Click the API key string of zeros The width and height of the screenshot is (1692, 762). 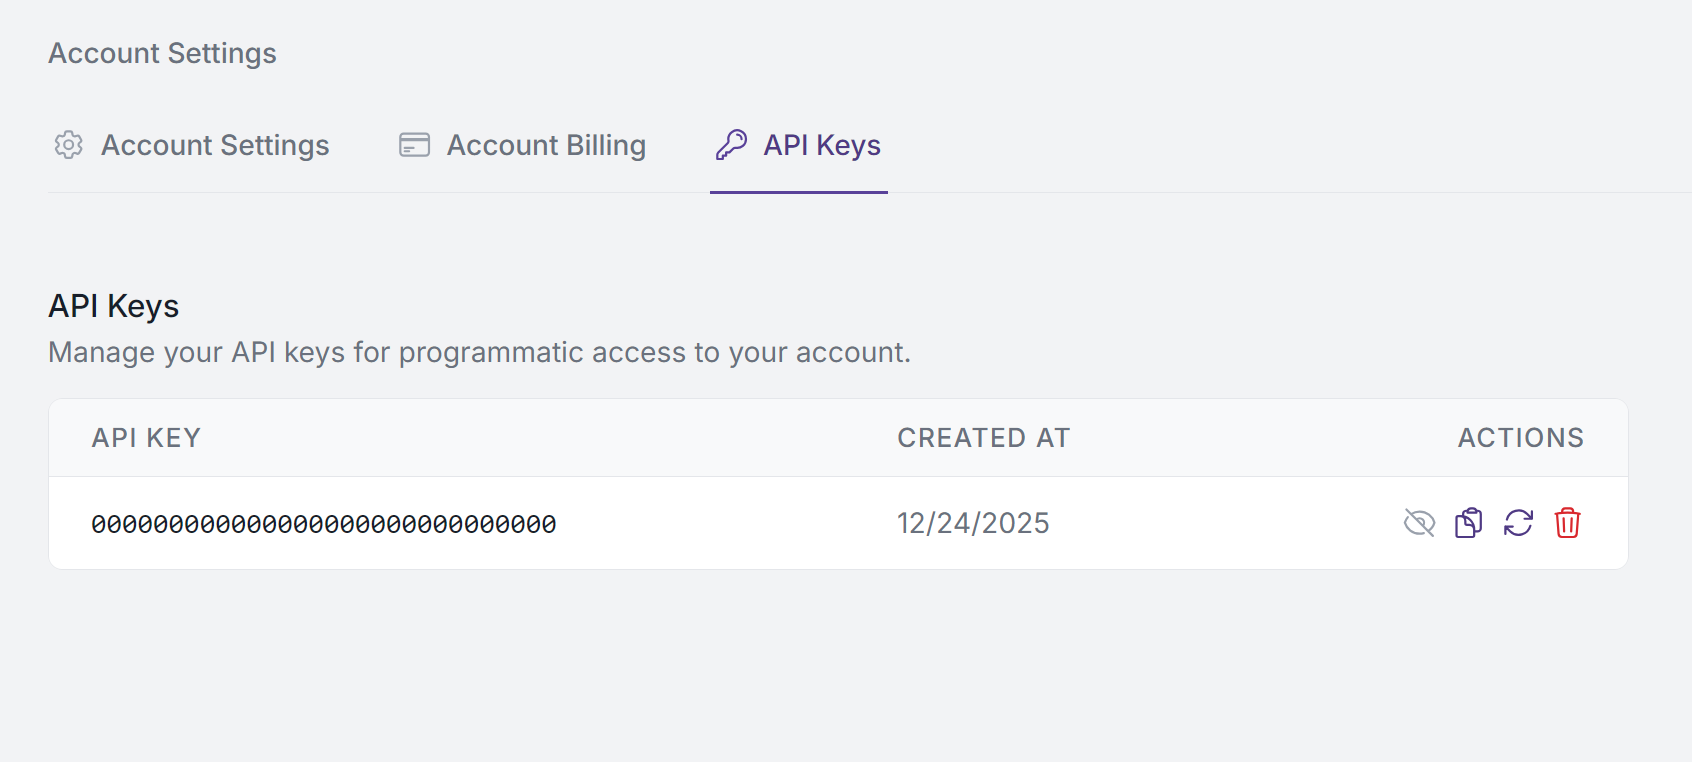324,524
